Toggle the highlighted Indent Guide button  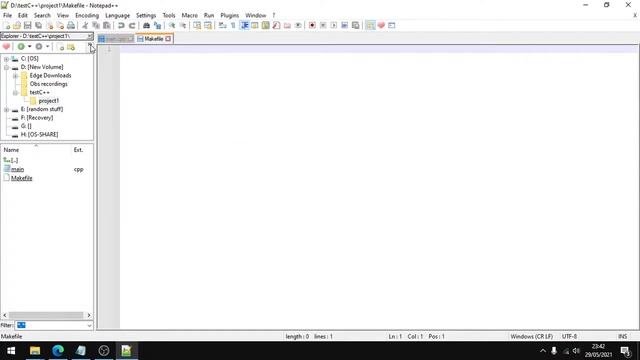point(244,25)
